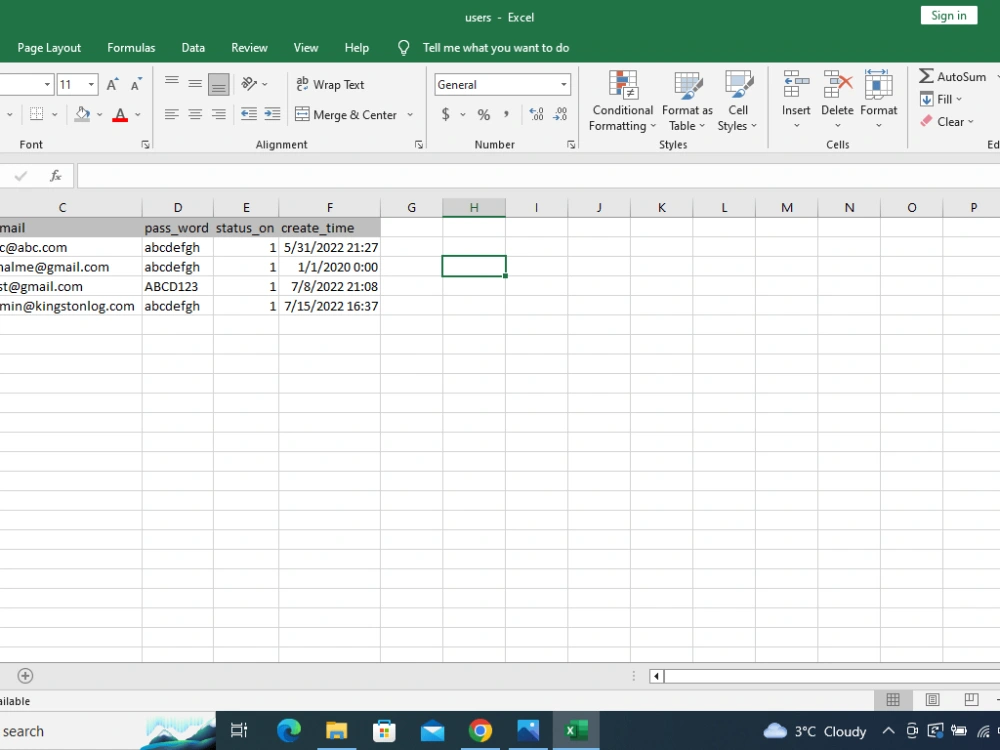
Task: Toggle Wrap Text
Action: (330, 84)
